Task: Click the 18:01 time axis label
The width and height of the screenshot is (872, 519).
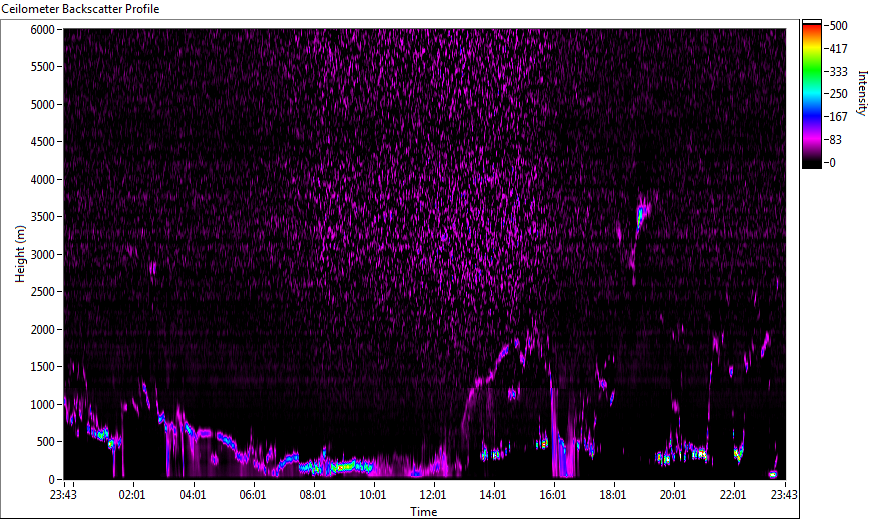Action: click(x=613, y=495)
